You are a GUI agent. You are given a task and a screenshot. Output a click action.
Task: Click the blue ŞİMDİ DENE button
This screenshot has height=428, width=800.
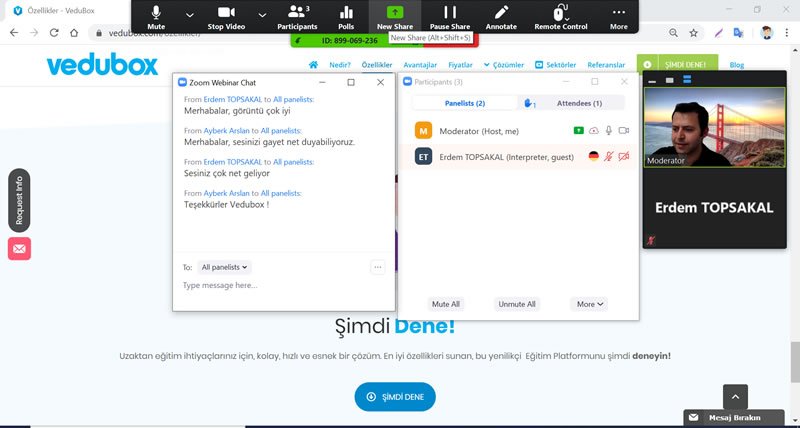click(x=395, y=397)
